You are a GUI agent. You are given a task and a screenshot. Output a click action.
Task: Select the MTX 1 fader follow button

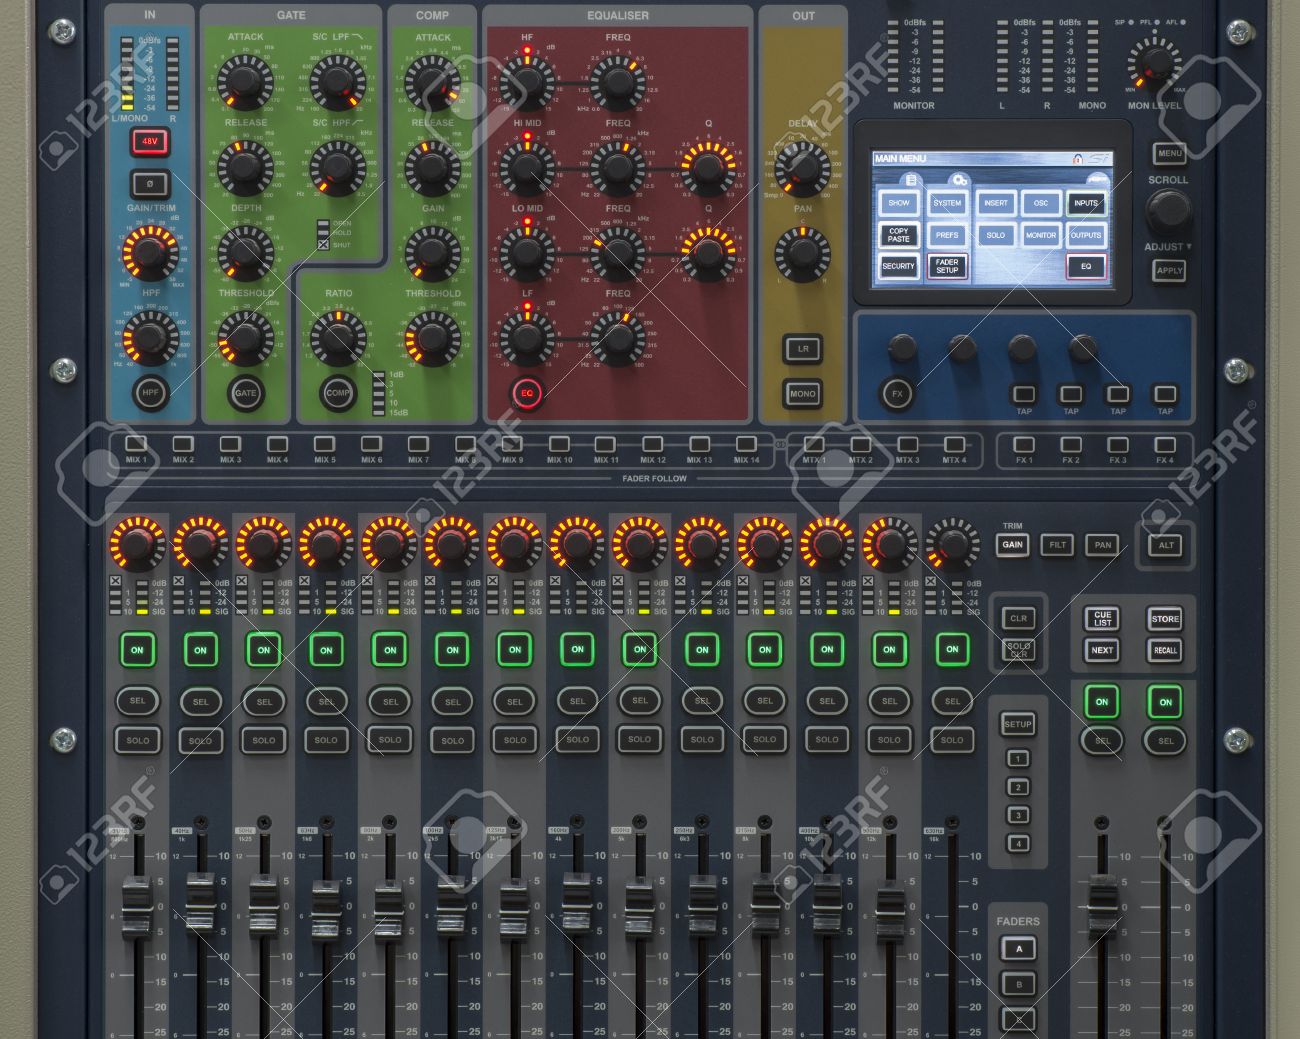point(814,444)
